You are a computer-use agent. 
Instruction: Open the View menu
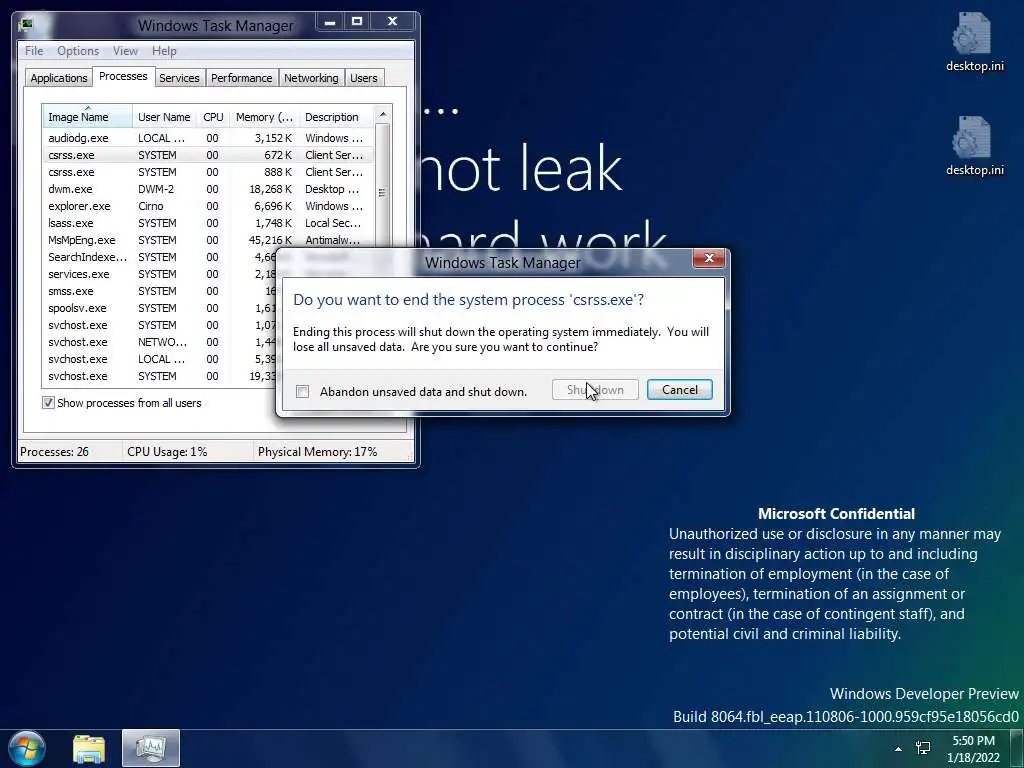click(x=125, y=50)
